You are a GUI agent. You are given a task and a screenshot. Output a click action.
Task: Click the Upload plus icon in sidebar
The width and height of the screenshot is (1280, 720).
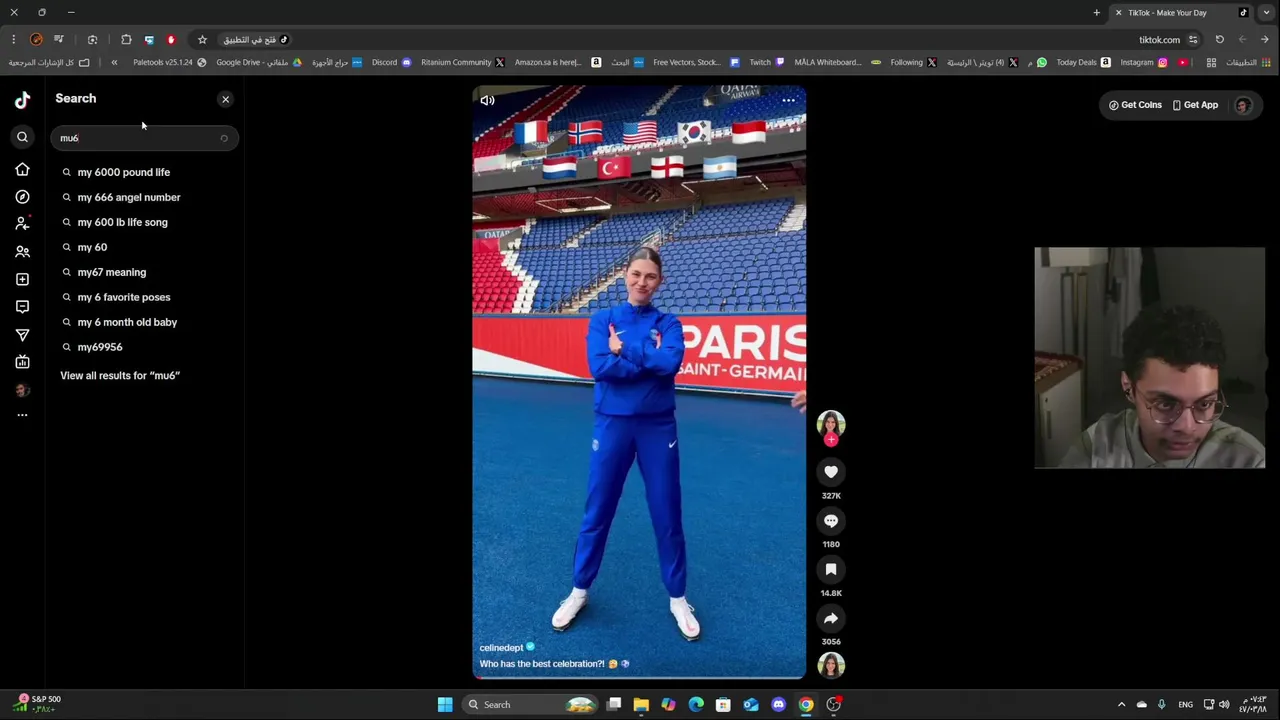point(22,279)
